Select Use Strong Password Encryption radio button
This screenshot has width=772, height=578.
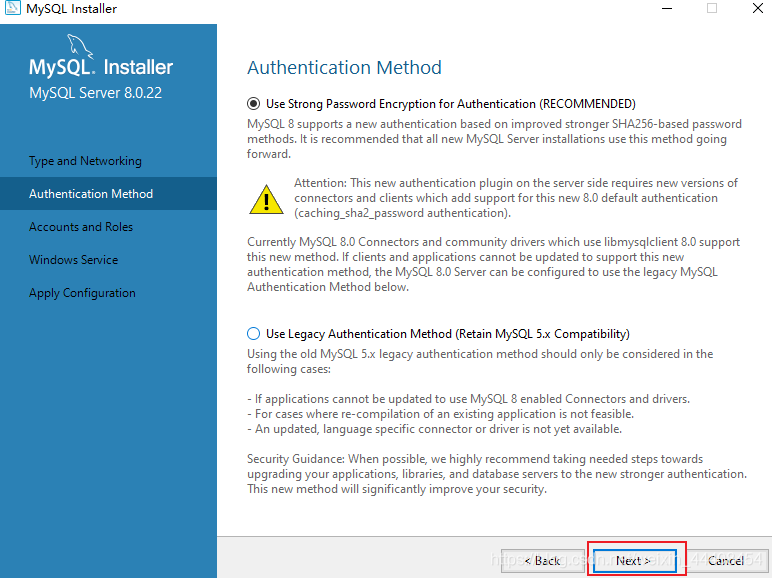(x=253, y=103)
